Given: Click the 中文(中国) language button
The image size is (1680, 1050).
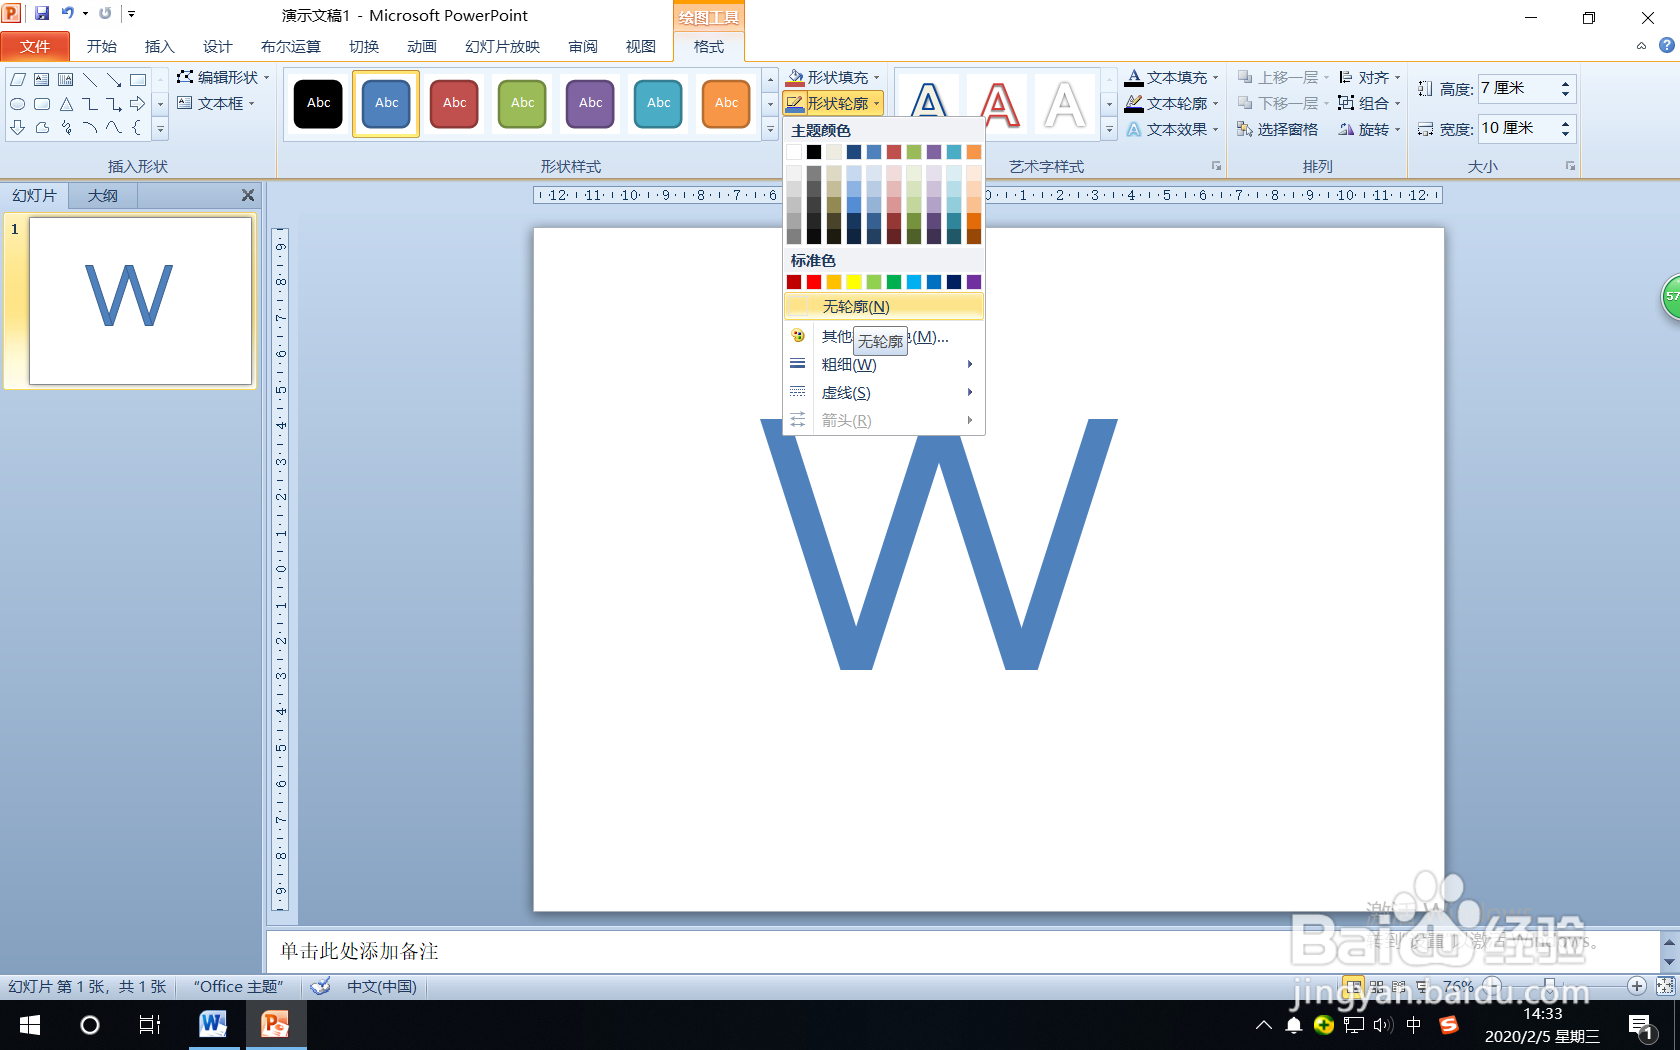Looking at the screenshot, I should (x=382, y=986).
